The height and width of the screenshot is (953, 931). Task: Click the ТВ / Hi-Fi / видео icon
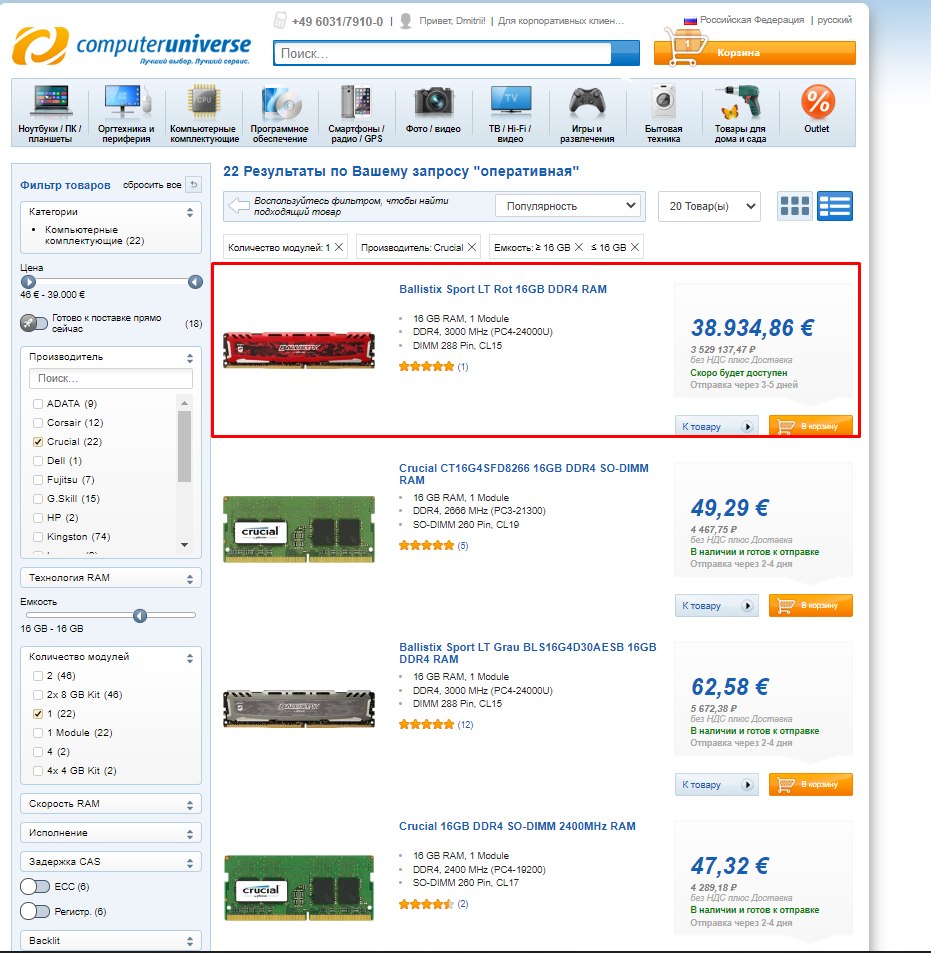point(510,100)
